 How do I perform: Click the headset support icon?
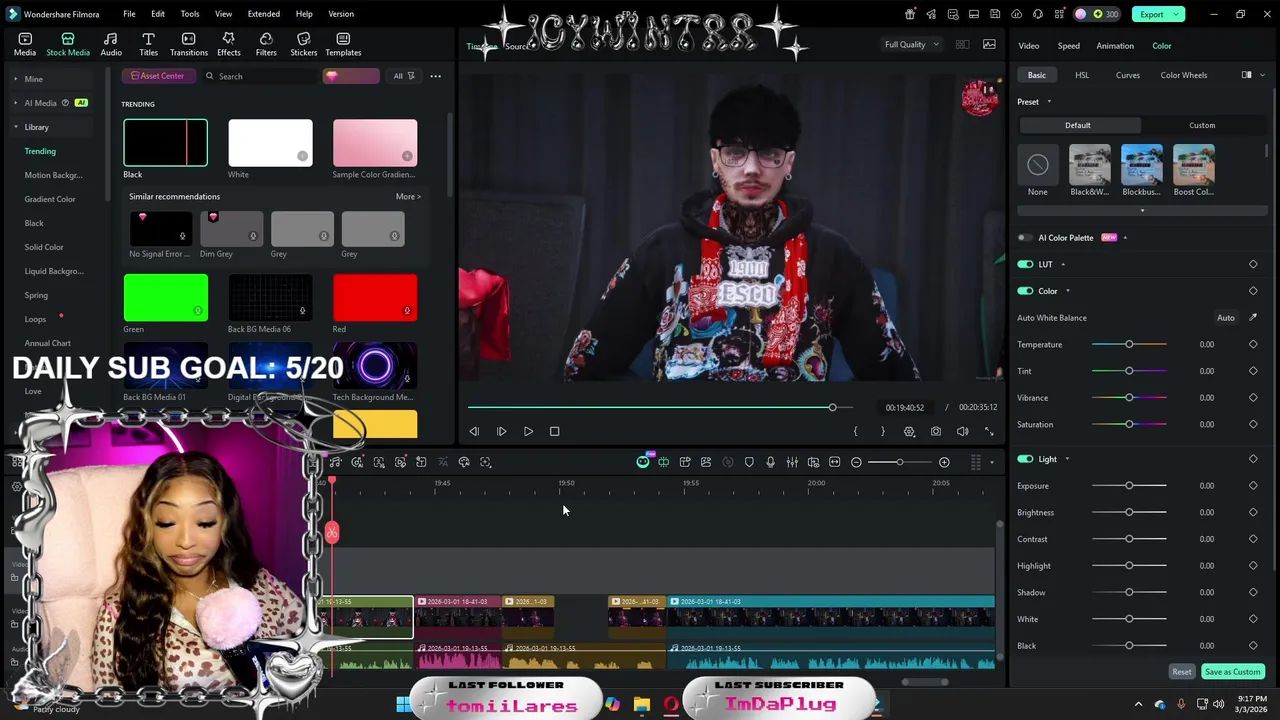[x=1038, y=14]
